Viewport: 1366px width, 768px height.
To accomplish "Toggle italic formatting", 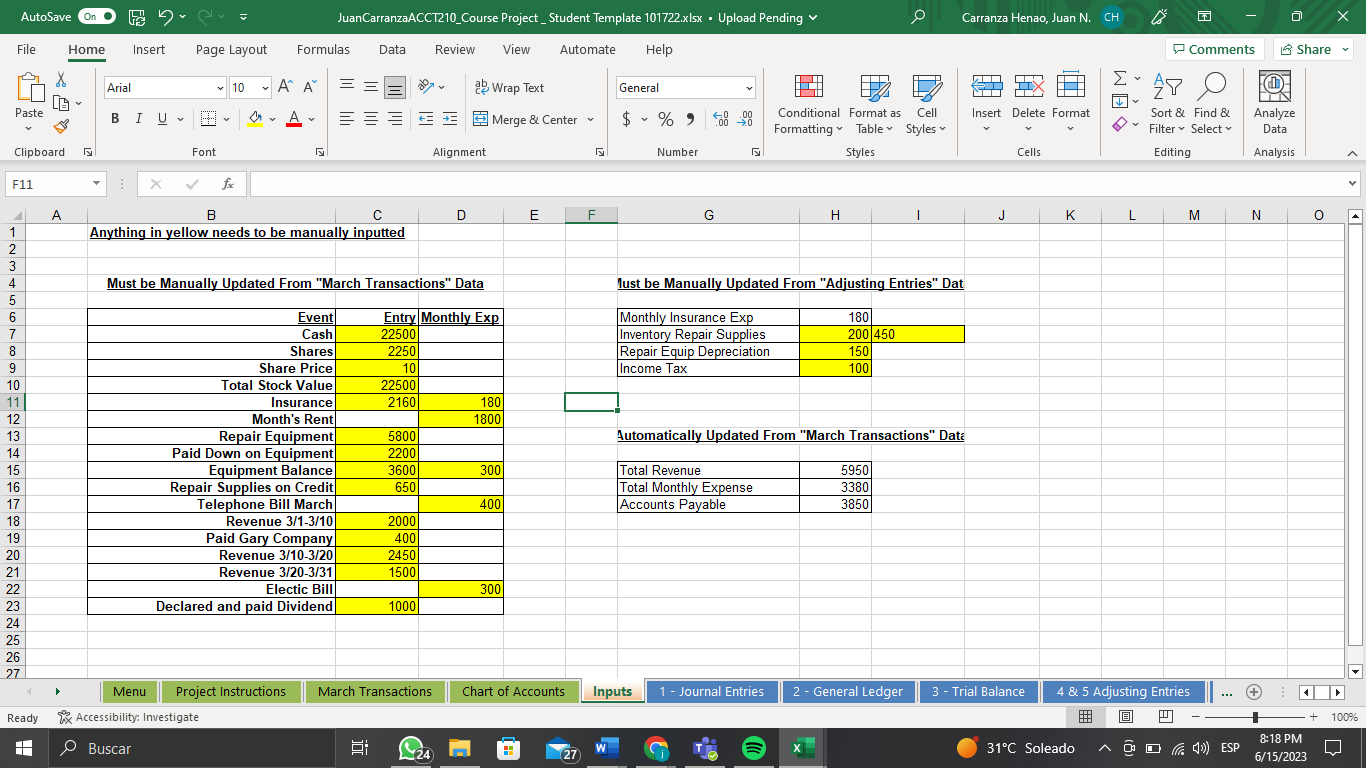I will pos(138,118).
